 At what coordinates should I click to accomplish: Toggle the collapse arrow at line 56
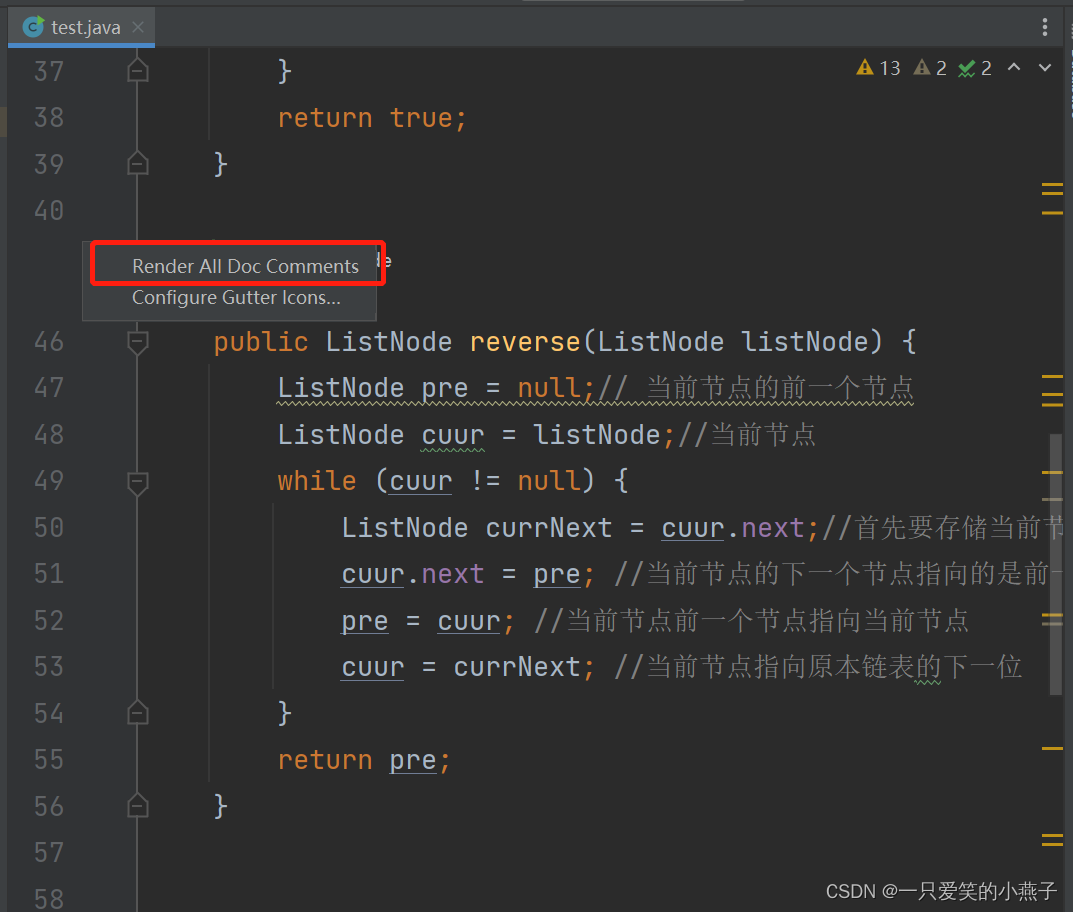click(x=137, y=805)
